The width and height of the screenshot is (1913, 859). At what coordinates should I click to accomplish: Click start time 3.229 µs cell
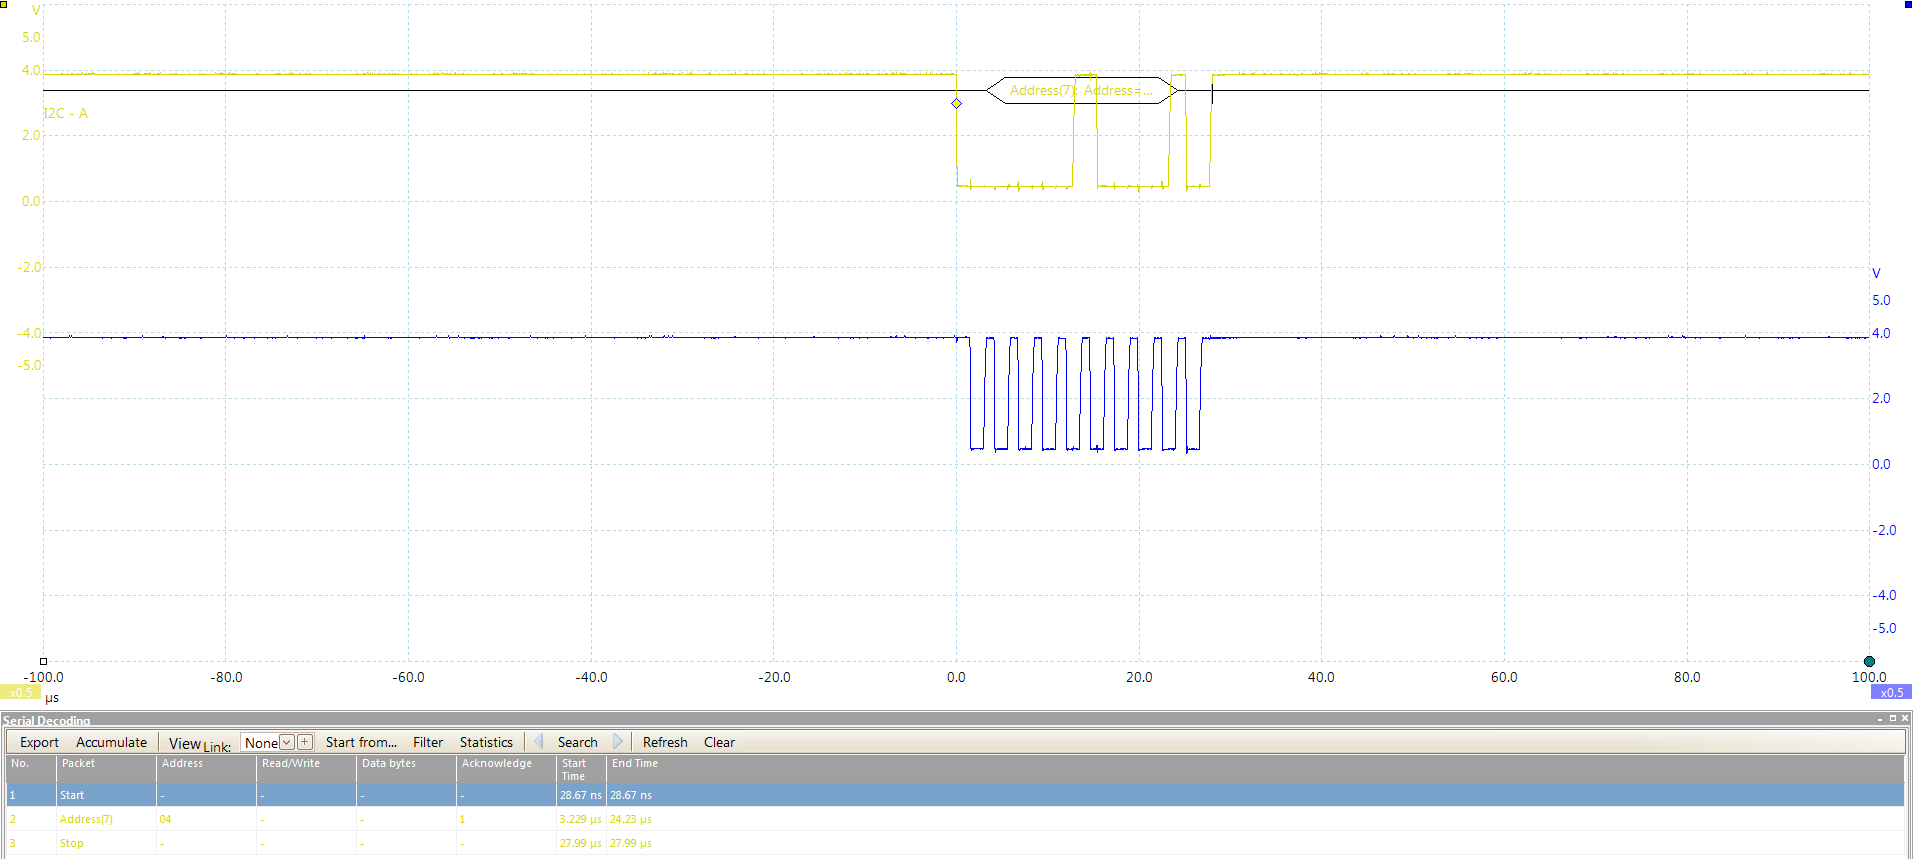pyautogui.click(x=580, y=819)
